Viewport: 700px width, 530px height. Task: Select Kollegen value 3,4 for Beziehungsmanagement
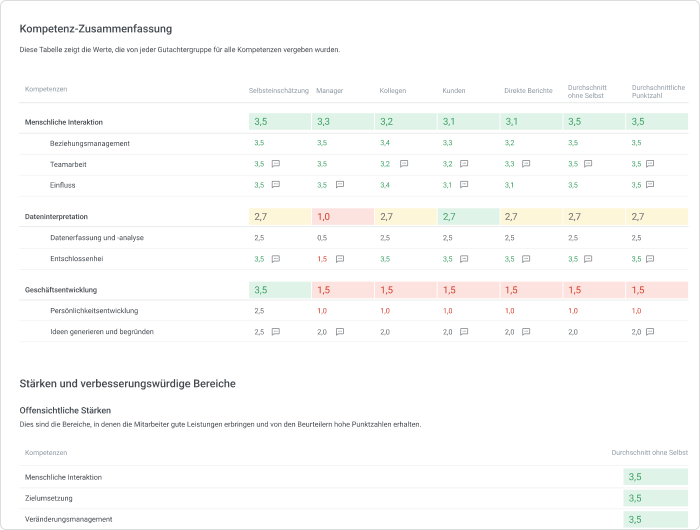pos(385,143)
